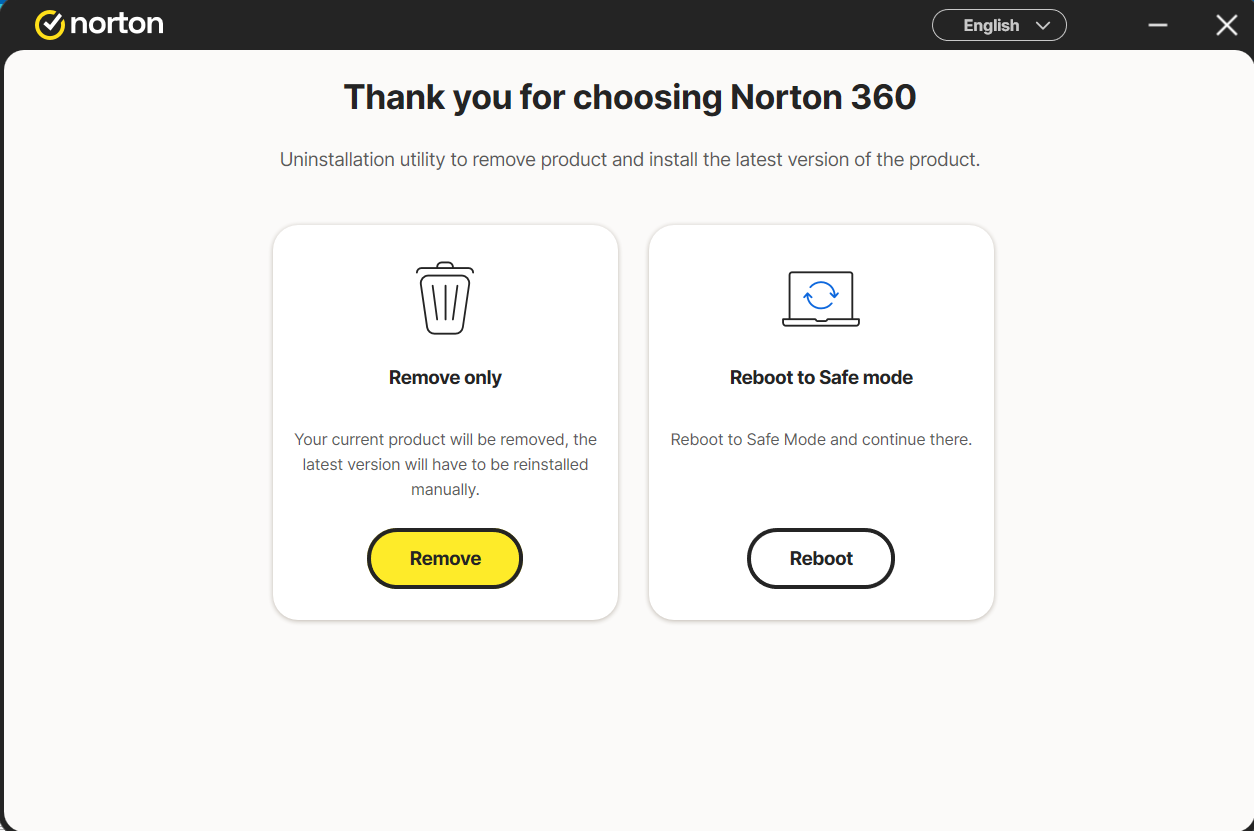Click the laptop with refresh arrows icon

pyautogui.click(x=821, y=298)
